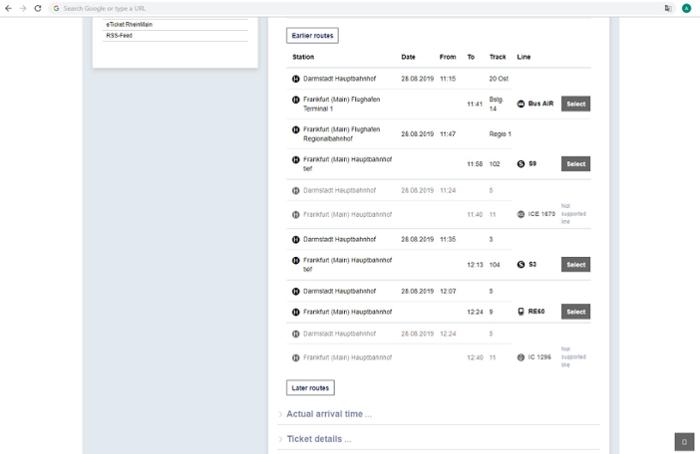Screen dimensions: 700x454
Task: Click the Date column header
Action: (408, 57)
